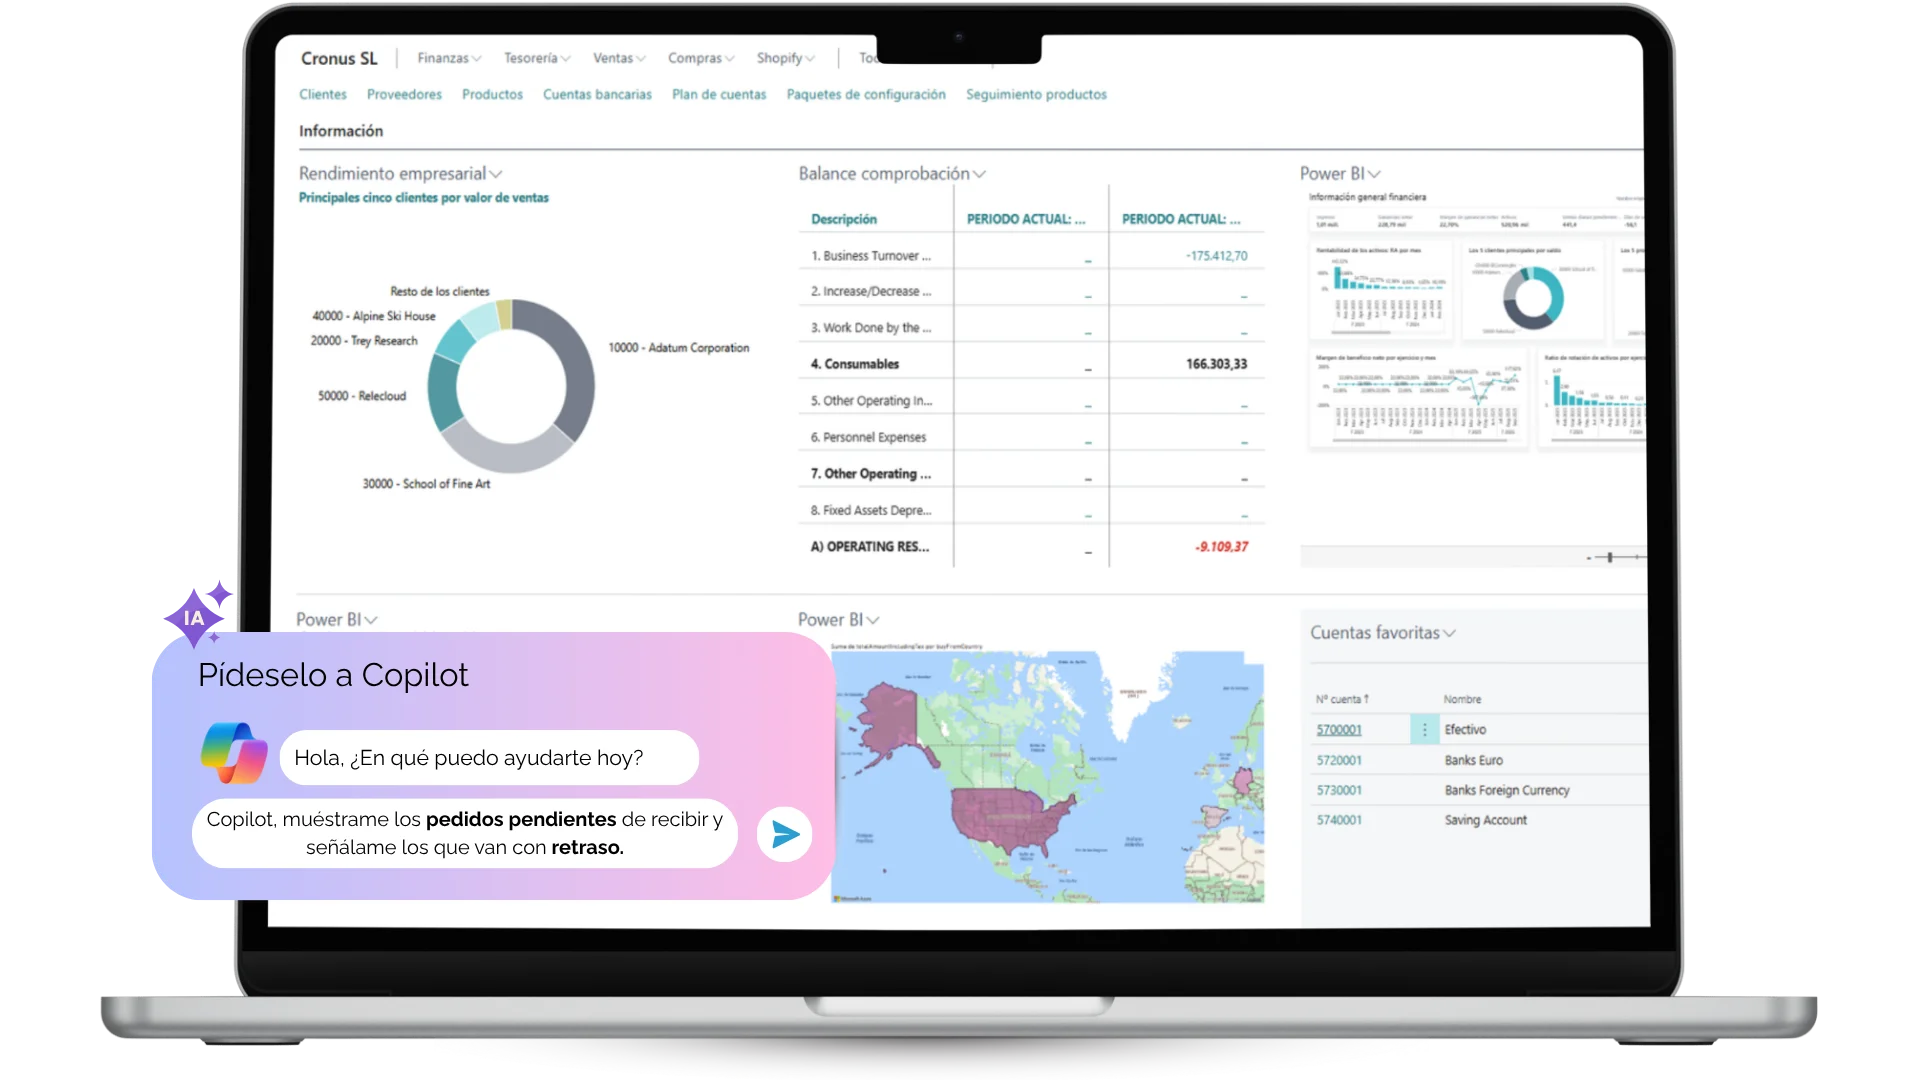Image resolution: width=1920 pixels, height=1080 pixels.
Task: Click the horizontal scrollbar under the Power BI panel
Action: point(1610,557)
